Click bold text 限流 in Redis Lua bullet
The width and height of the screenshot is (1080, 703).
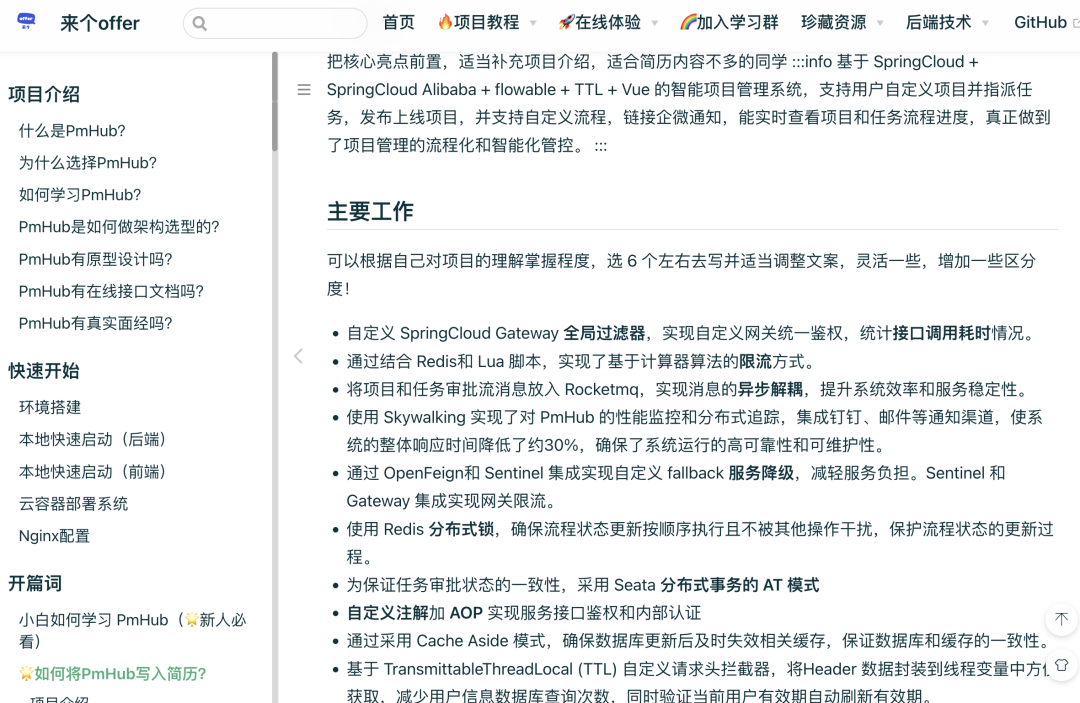click(x=756, y=361)
